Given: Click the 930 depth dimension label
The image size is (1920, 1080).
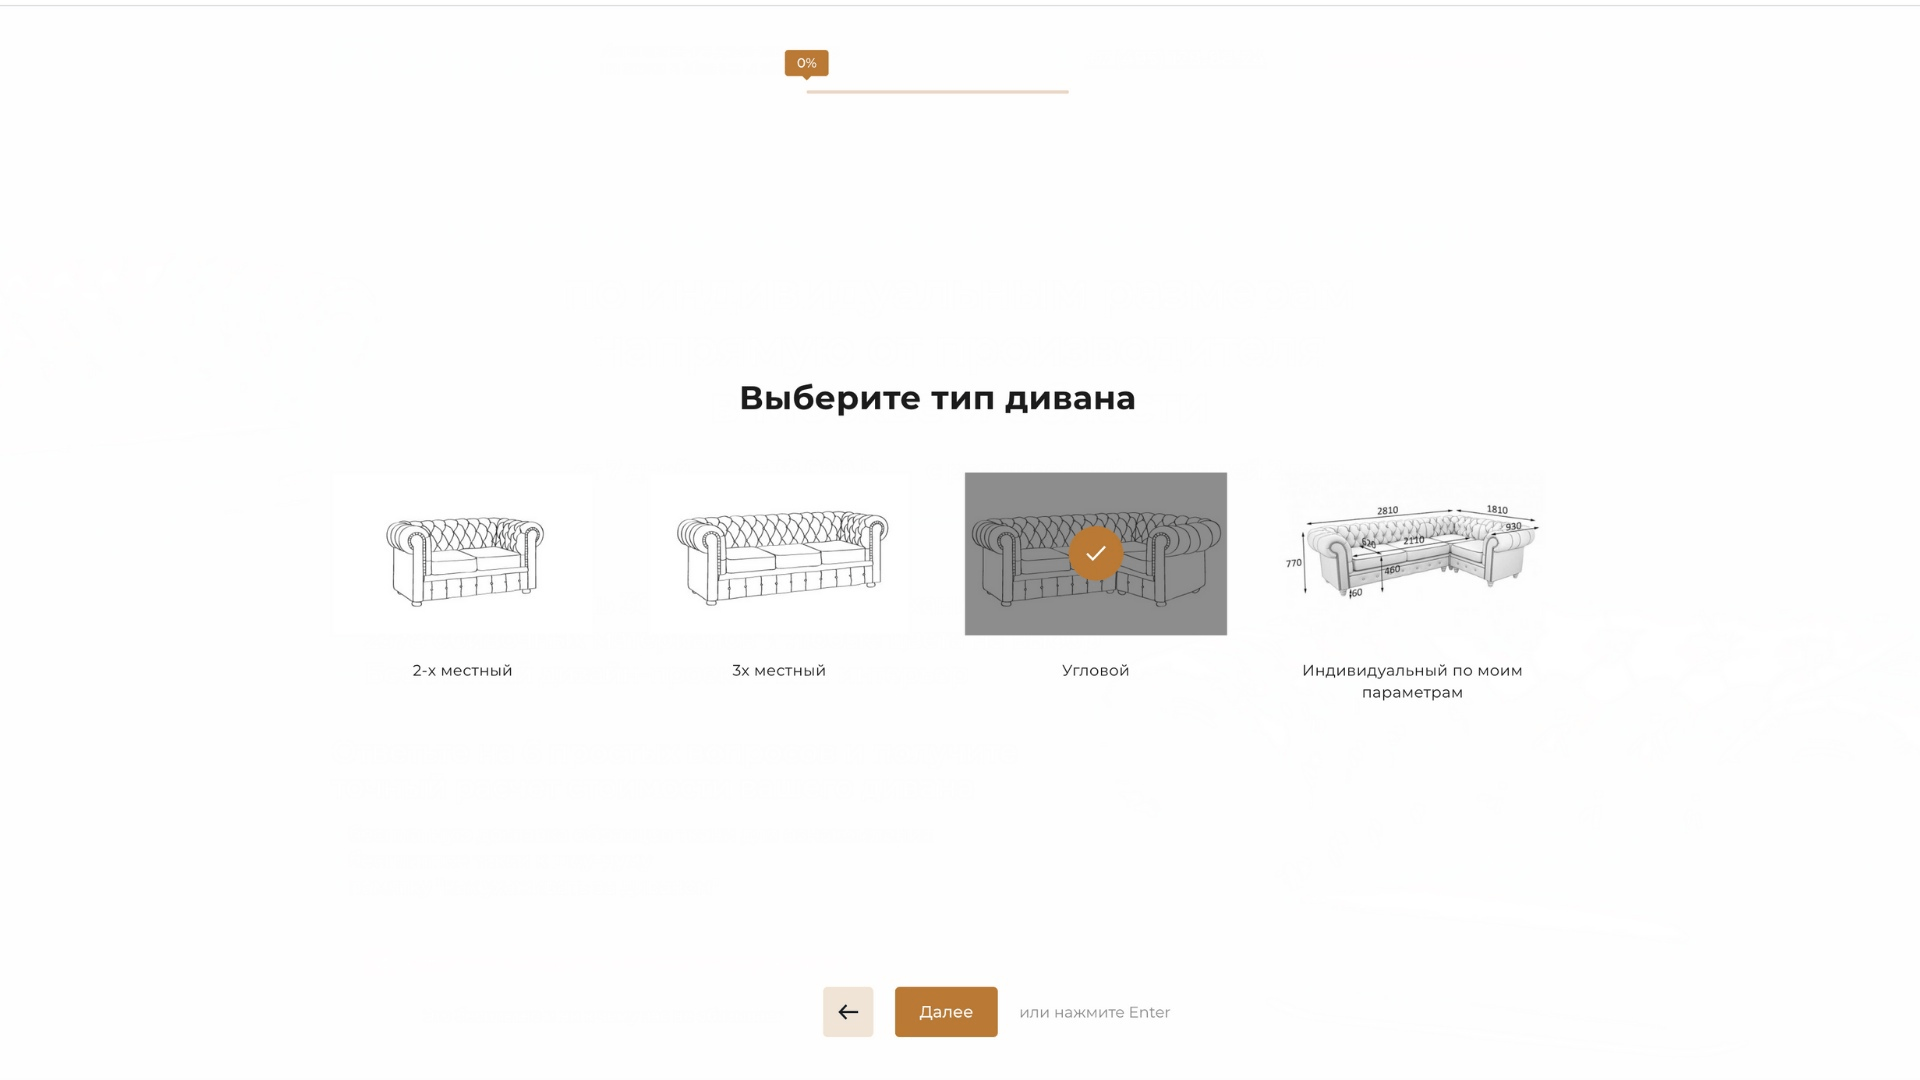Looking at the screenshot, I should pos(1513,526).
